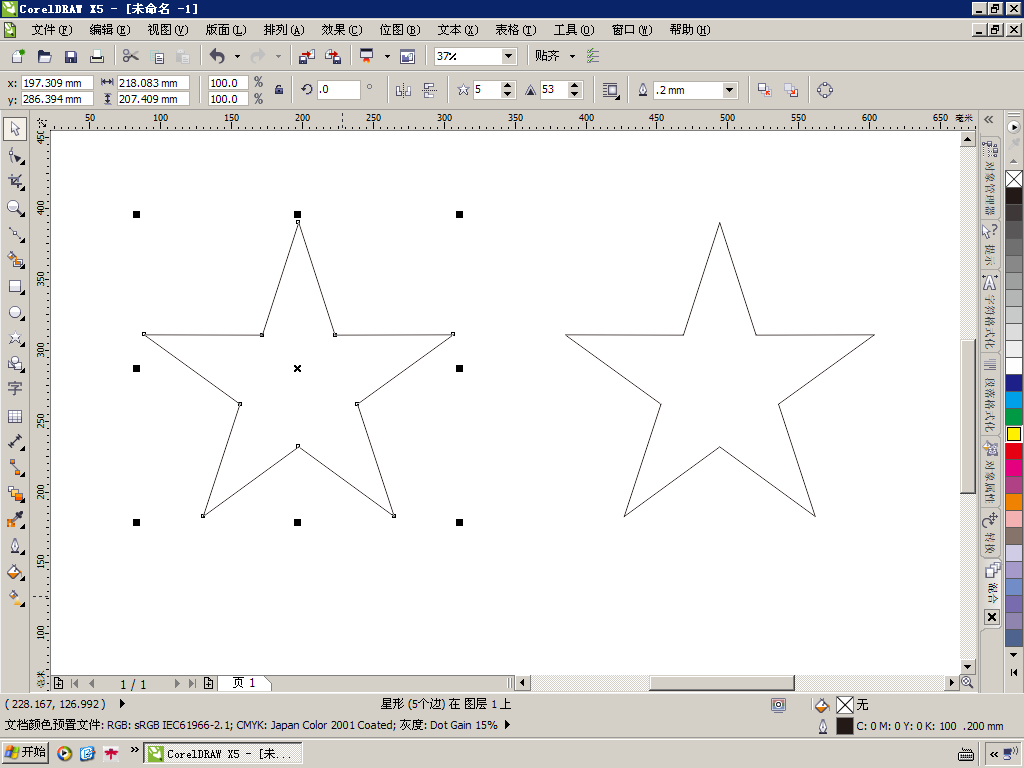
Task: Select the Smart Fill tool
Action: coord(15,260)
